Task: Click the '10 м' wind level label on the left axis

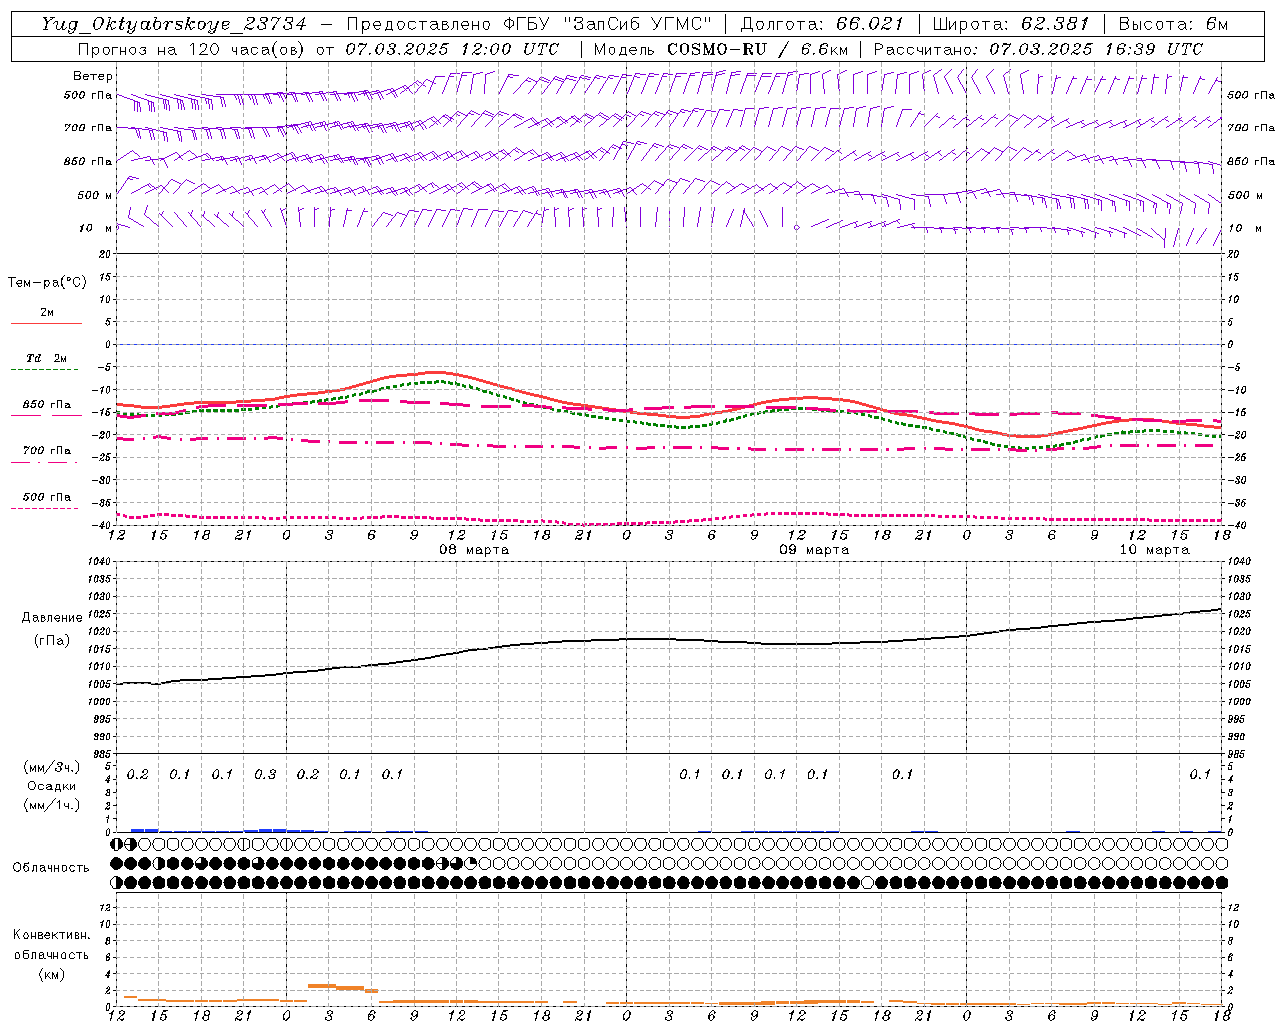Action: (96, 229)
